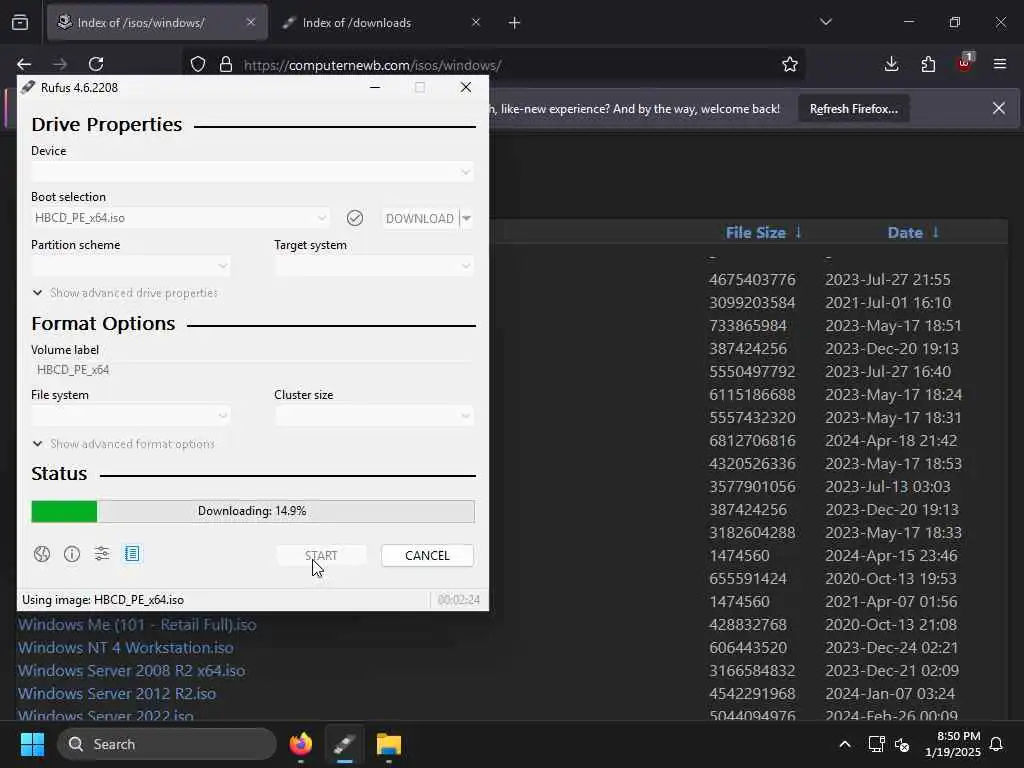Open the Boot selection dropdown
The height and width of the screenshot is (768, 1024).
pyautogui.click(x=180, y=218)
